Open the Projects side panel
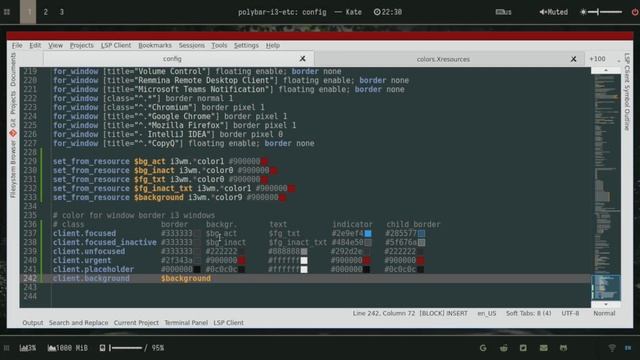 (13, 102)
